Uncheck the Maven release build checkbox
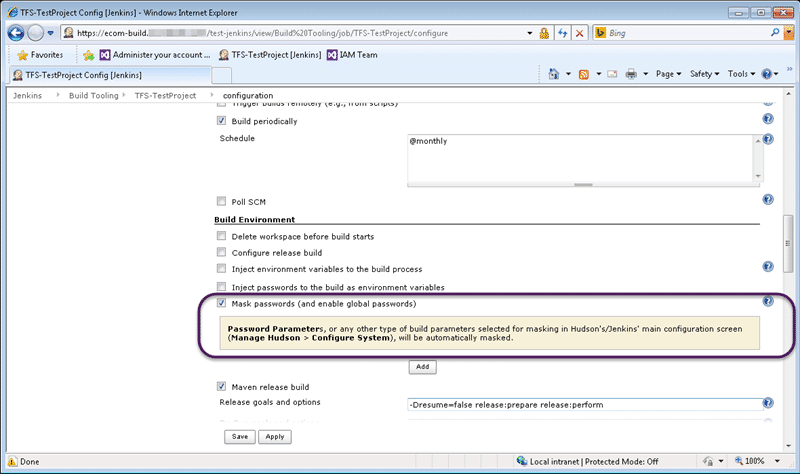 tap(221, 387)
